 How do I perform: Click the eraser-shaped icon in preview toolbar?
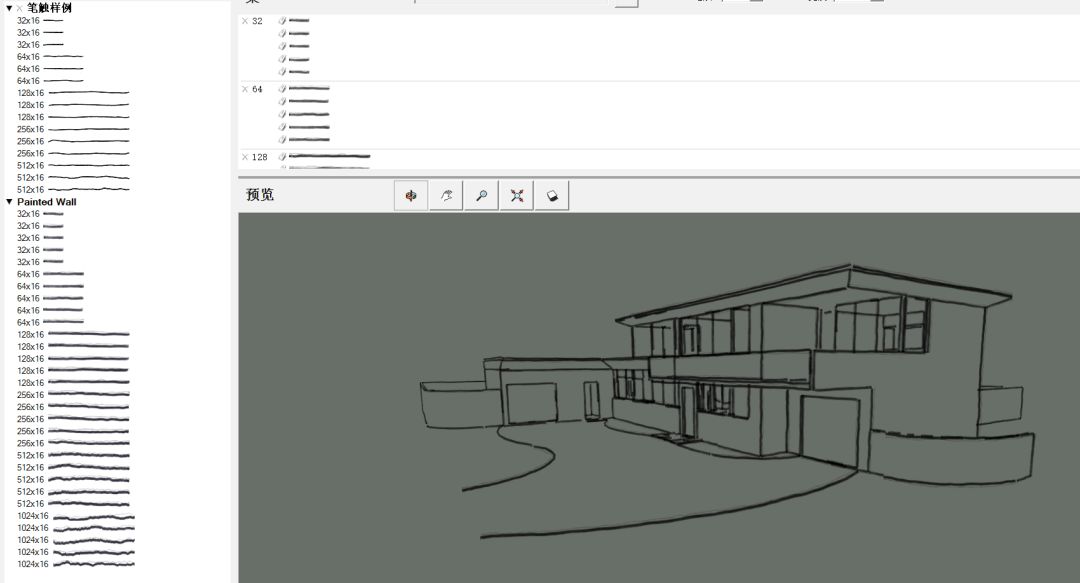[x=552, y=196]
